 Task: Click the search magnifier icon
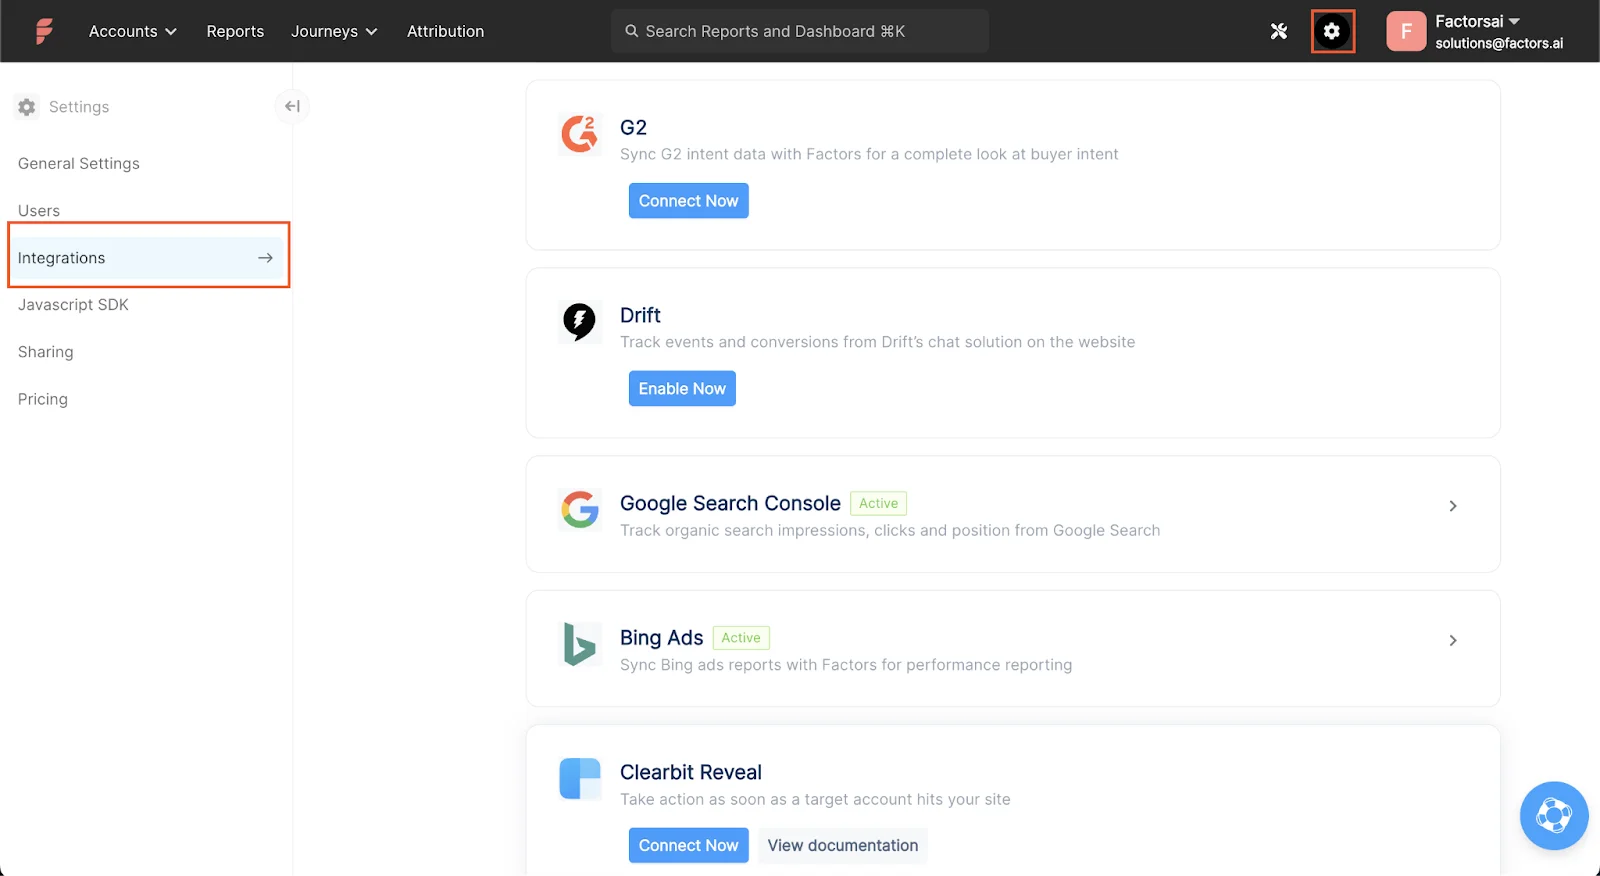coord(632,31)
